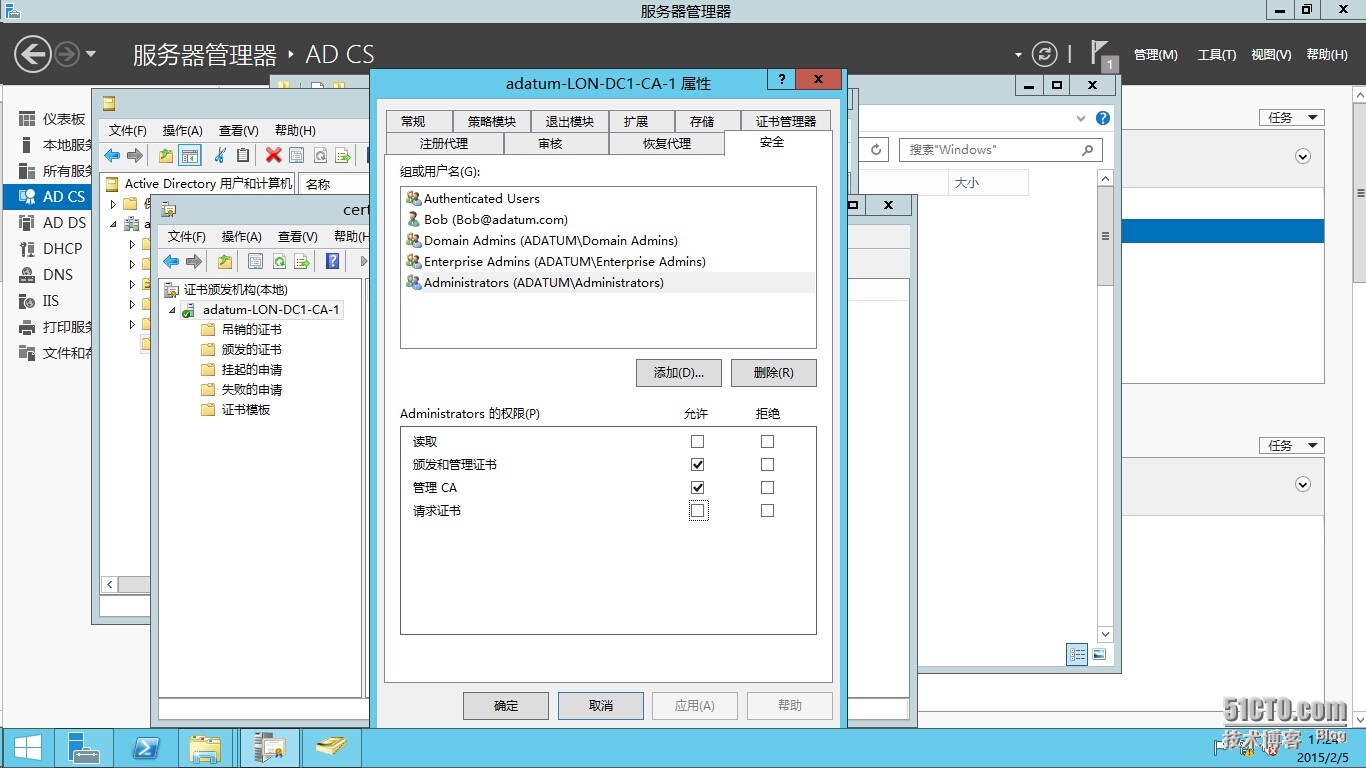Click Up one level in certsrv toolbar
This screenshot has width=1366, height=768.
pyautogui.click(x=225, y=261)
